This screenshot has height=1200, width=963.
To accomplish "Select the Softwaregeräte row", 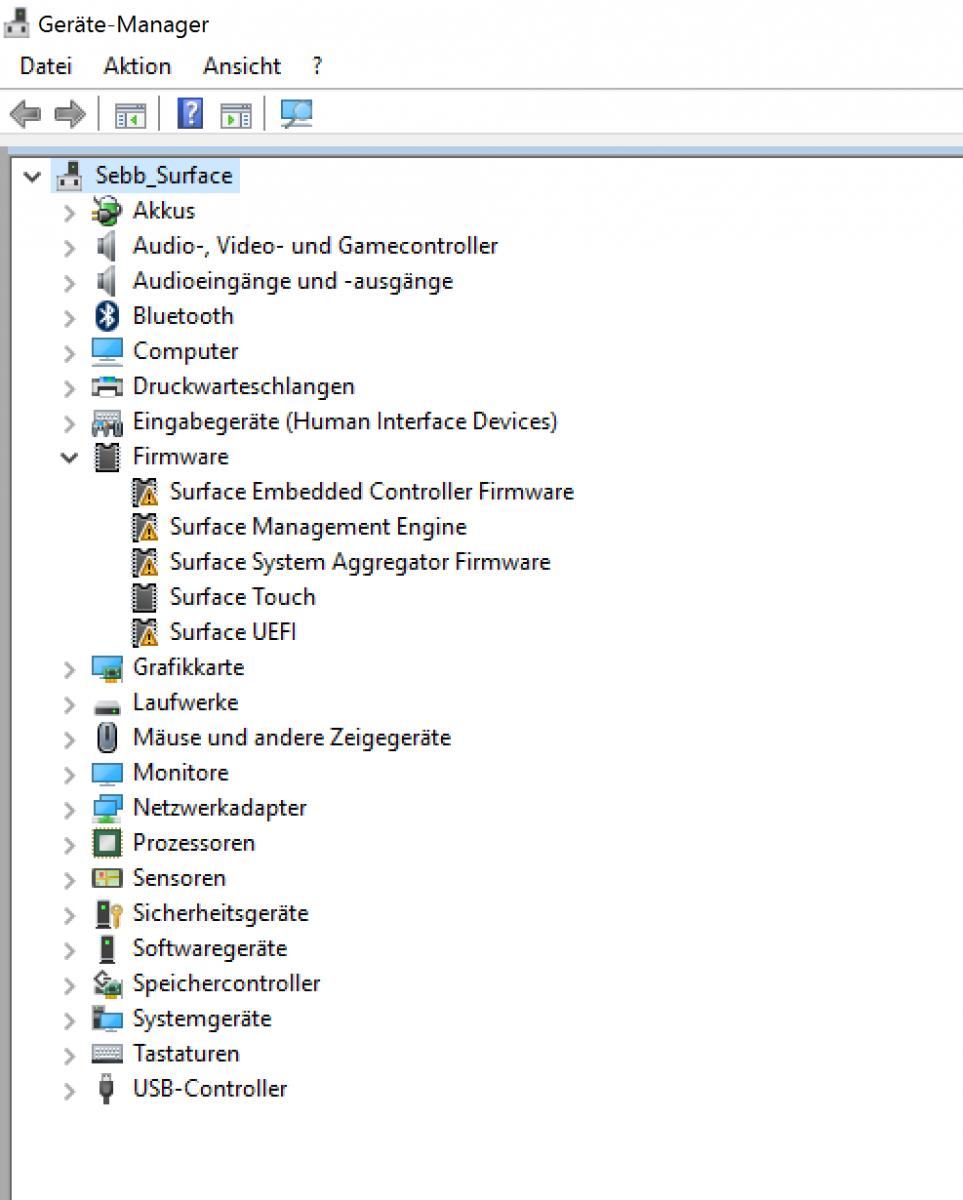I will [210, 948].
